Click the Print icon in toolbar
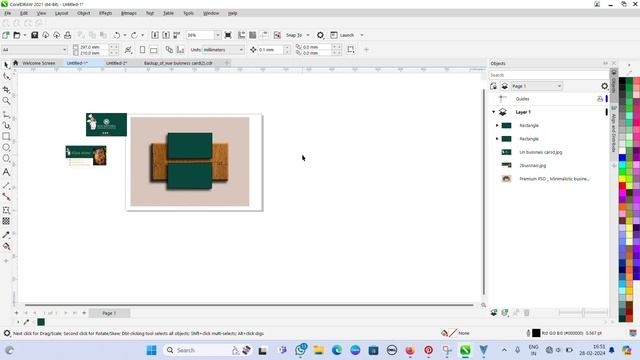Viewport: 640px width, 360px height. point(68,35)
